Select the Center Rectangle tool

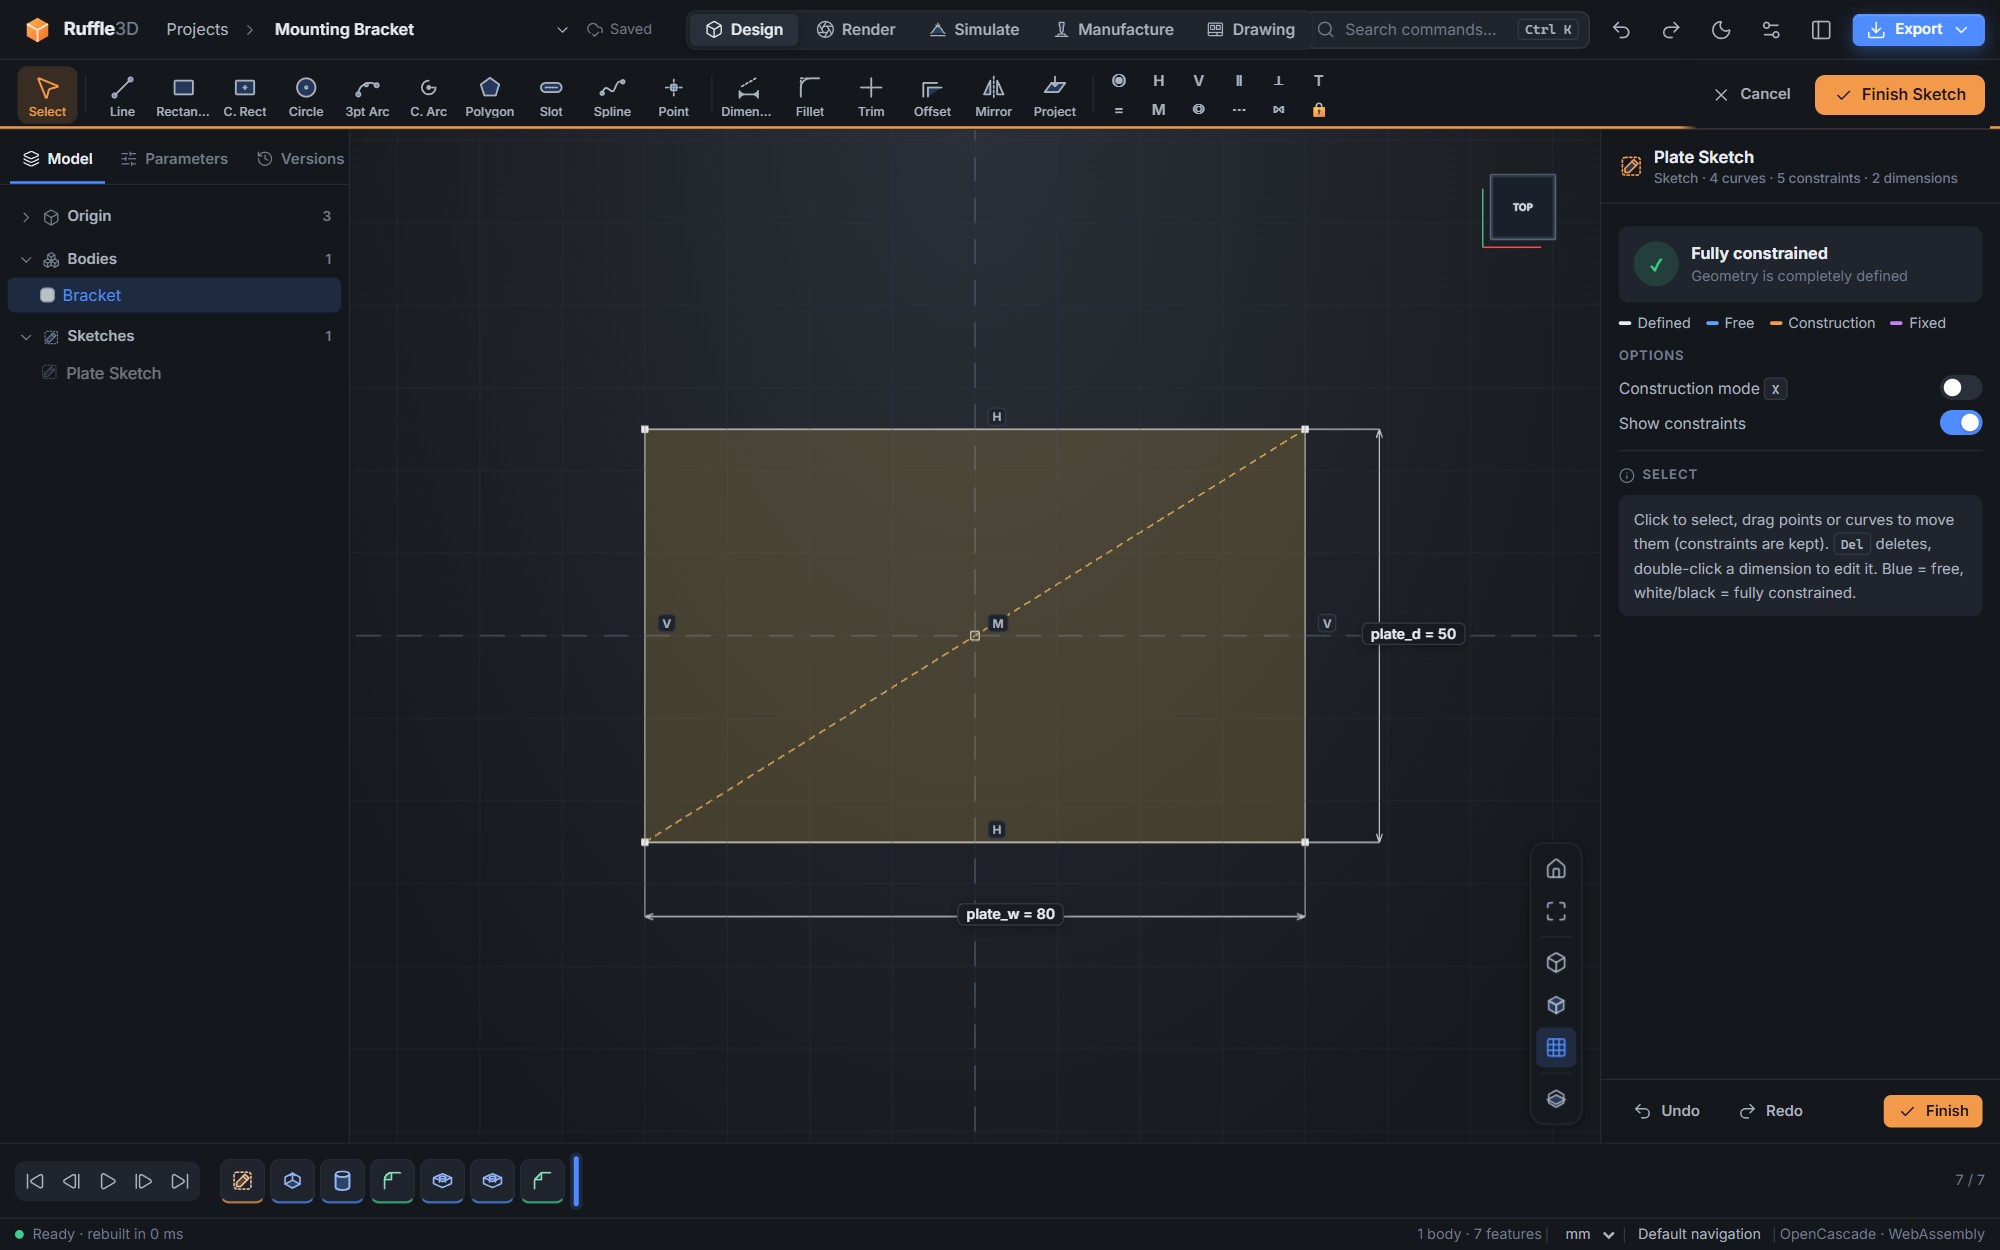click(245, 95)
